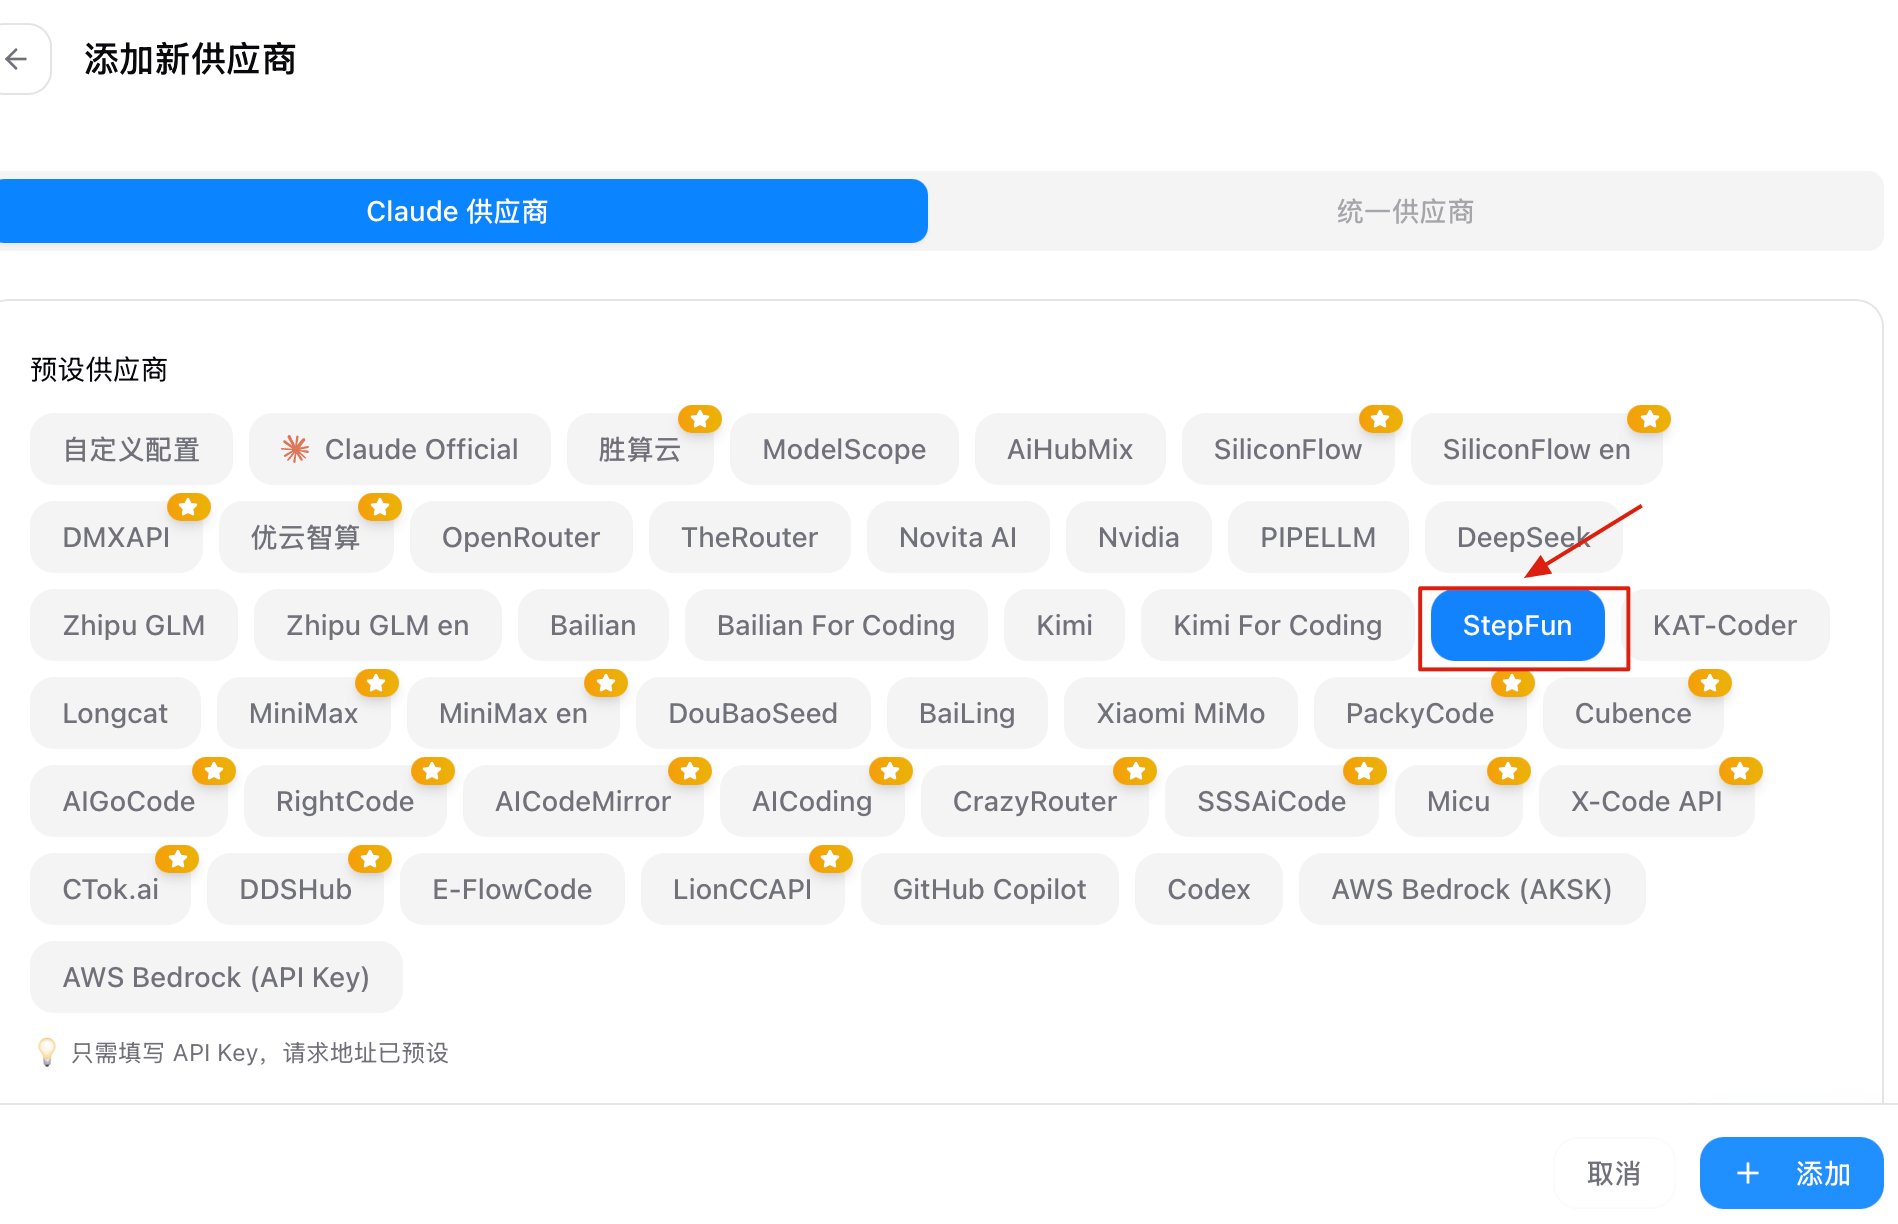Select the LionCCAPI provider
The width and height of the screenshot is (1898, 1224).
743,889
